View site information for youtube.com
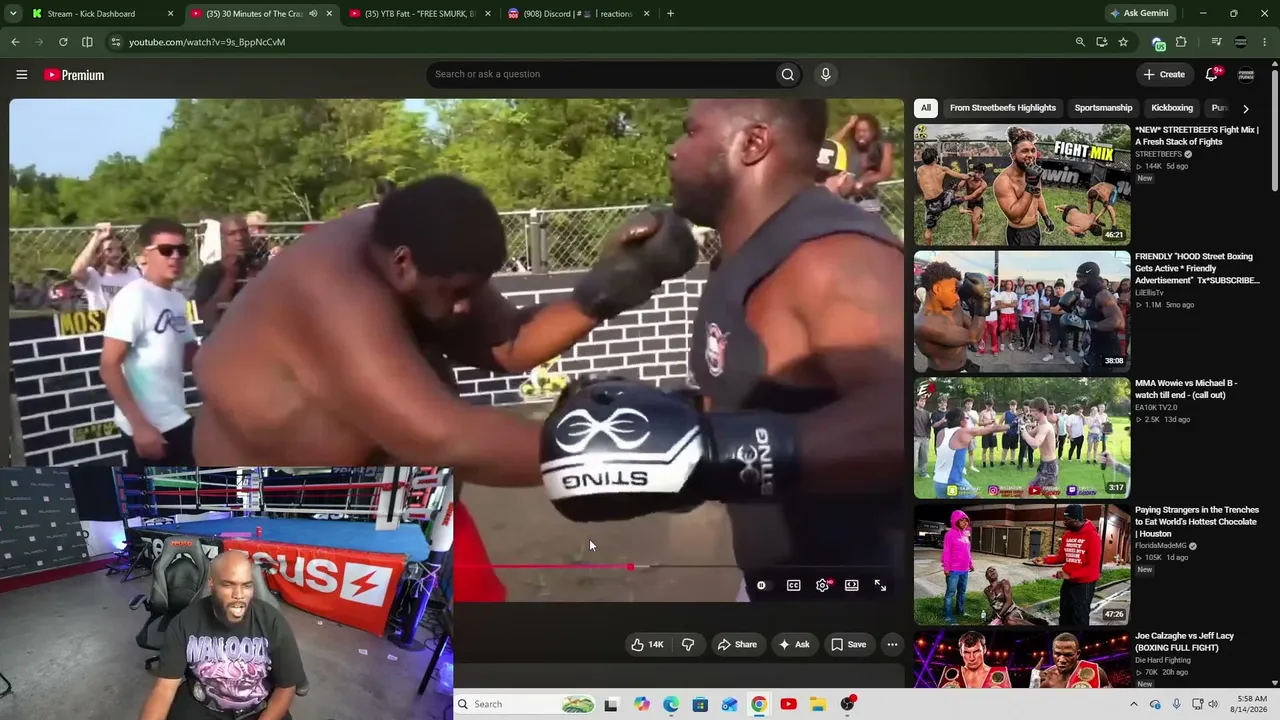Image resolution: width=1280 pixels, height=720 pixels. (x=116, y=42)
